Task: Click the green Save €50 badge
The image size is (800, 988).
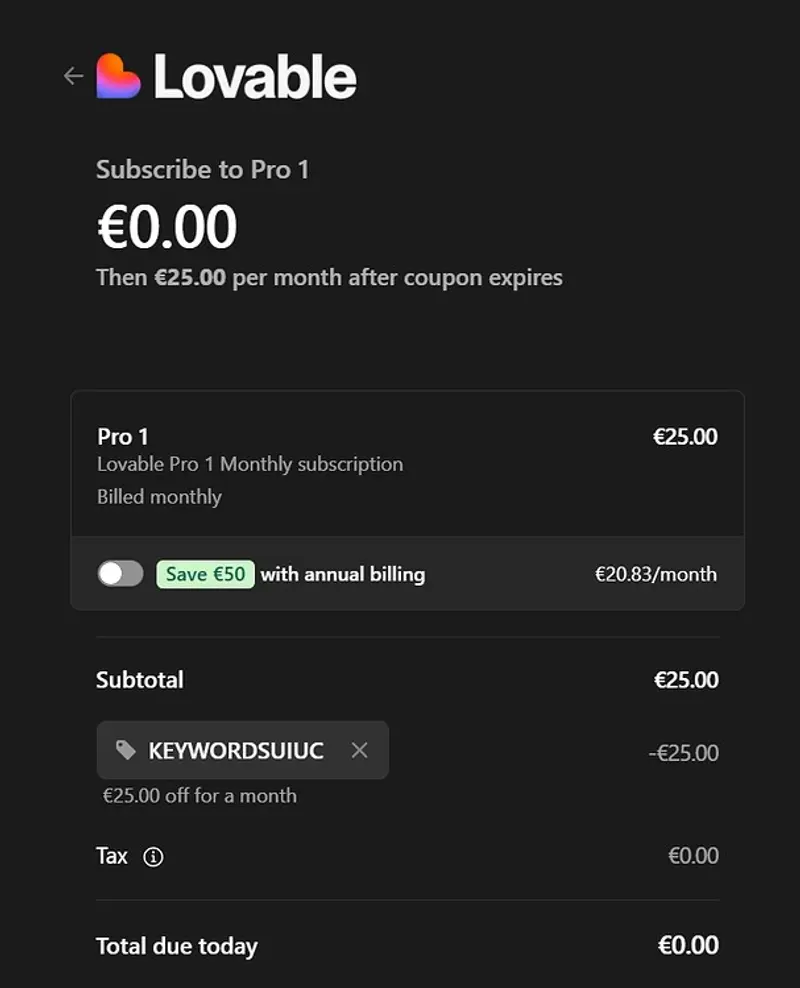Action: click(205, 574)
